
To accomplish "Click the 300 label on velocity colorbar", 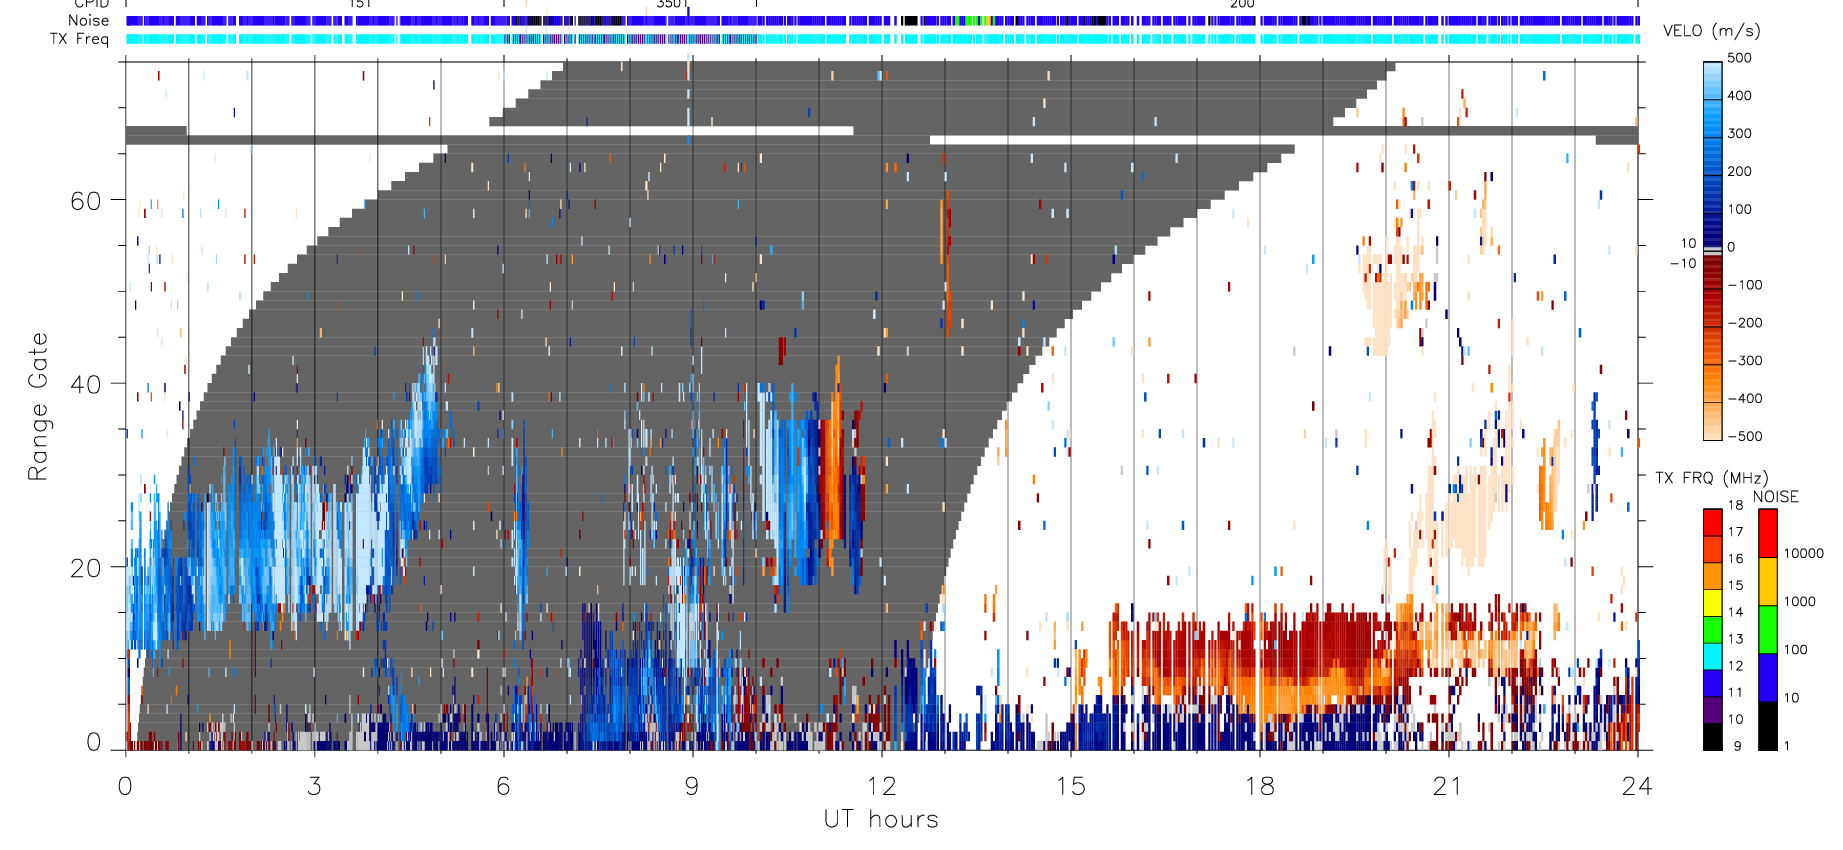I will [1739, 134].
